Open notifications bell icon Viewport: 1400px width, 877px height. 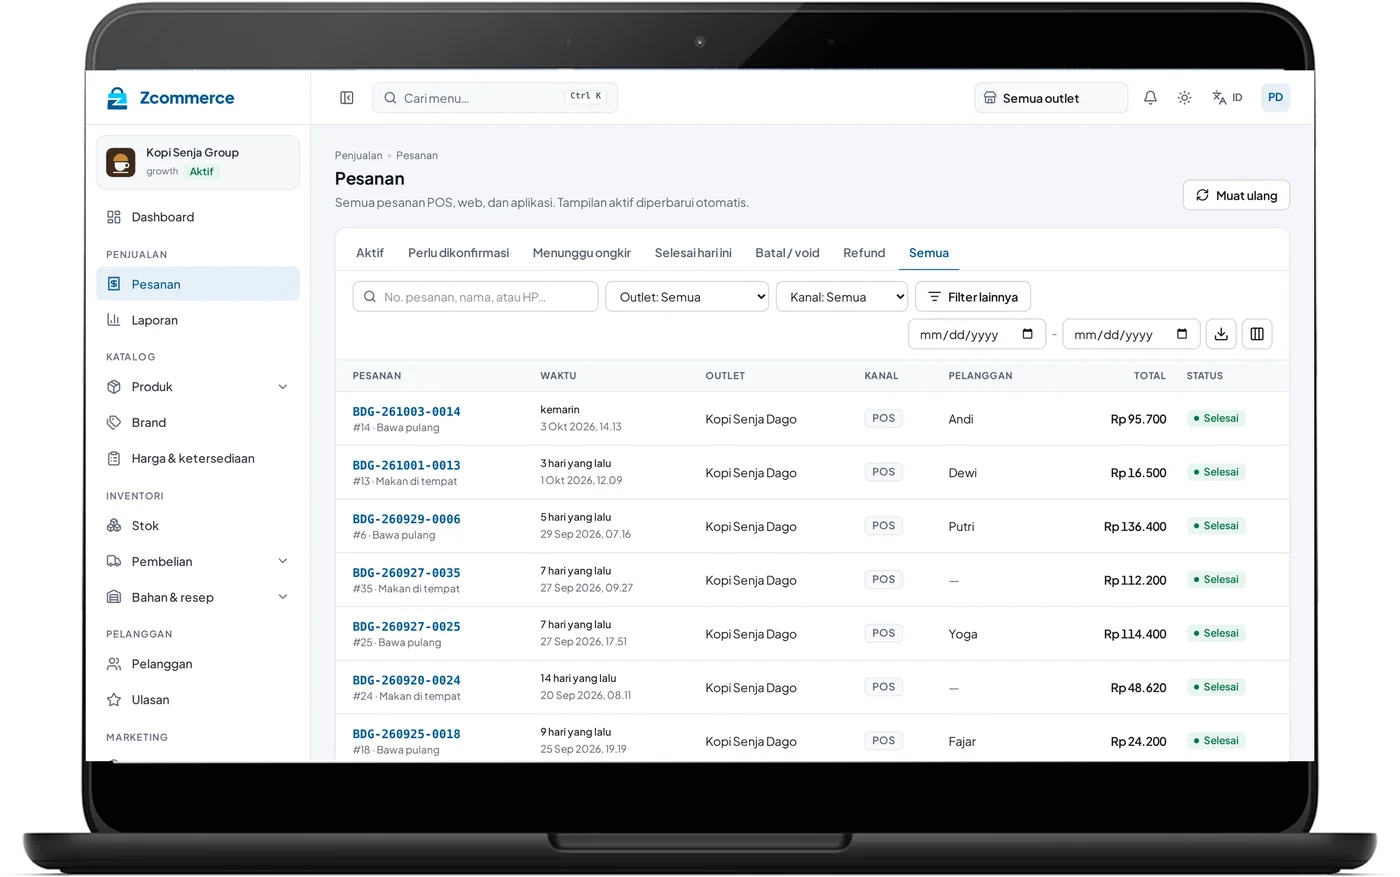click(x=1150, y=98)
